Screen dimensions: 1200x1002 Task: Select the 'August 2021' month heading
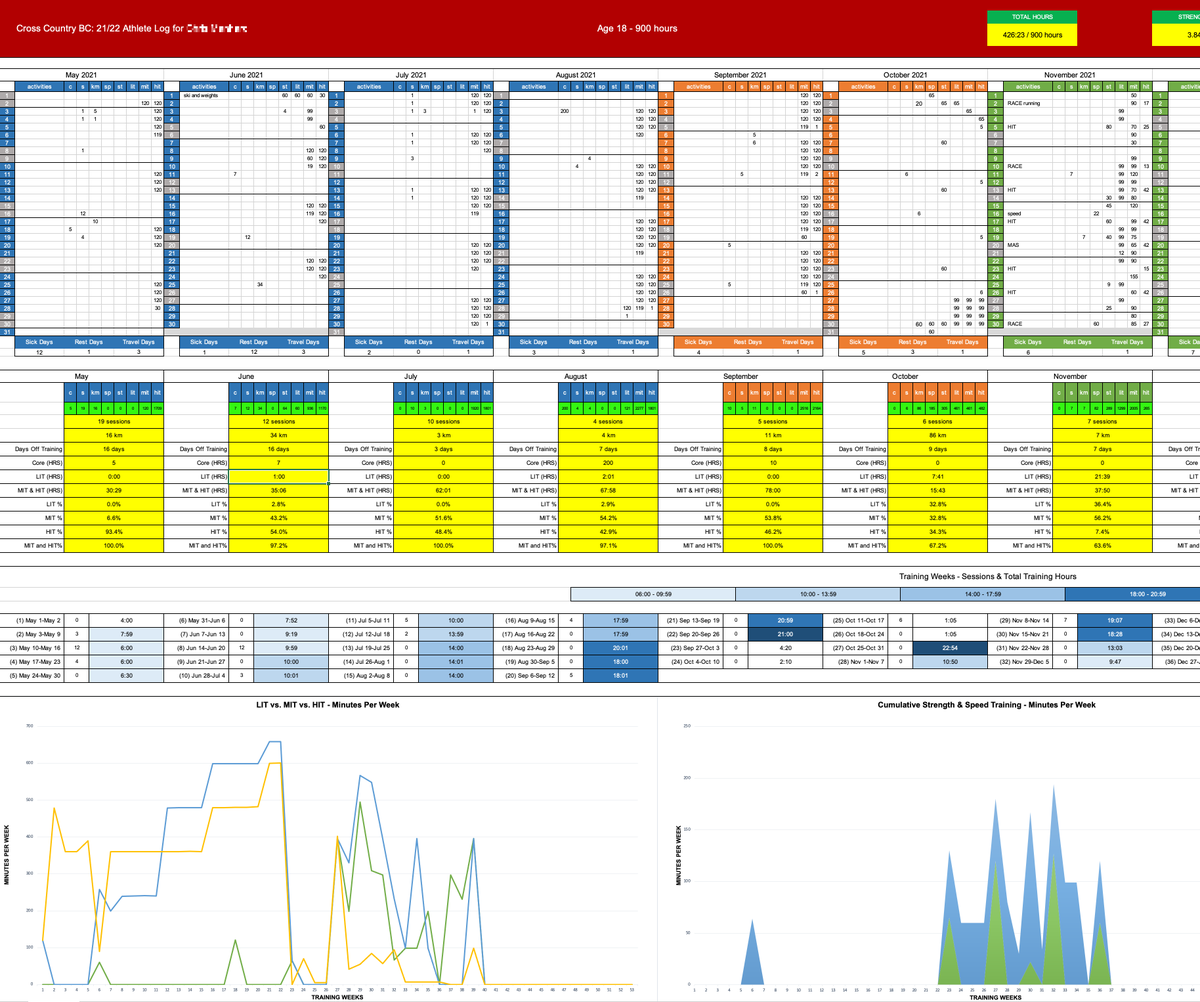[x=576, y=75]
